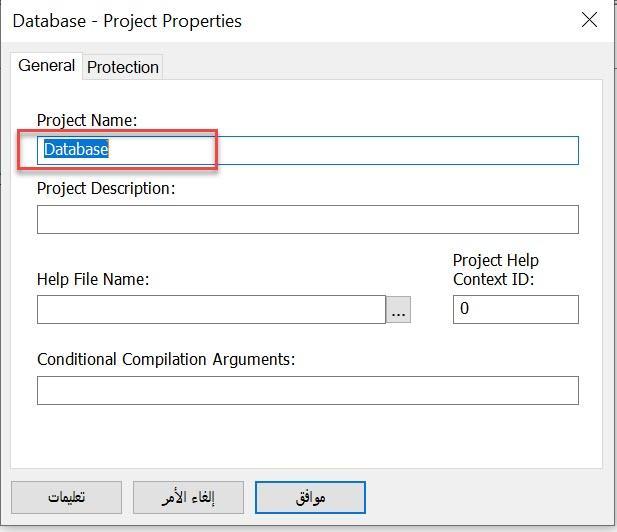Click the highlighted Database text
617x532 pixels.
pyautogui.click(x=76, y=150)
